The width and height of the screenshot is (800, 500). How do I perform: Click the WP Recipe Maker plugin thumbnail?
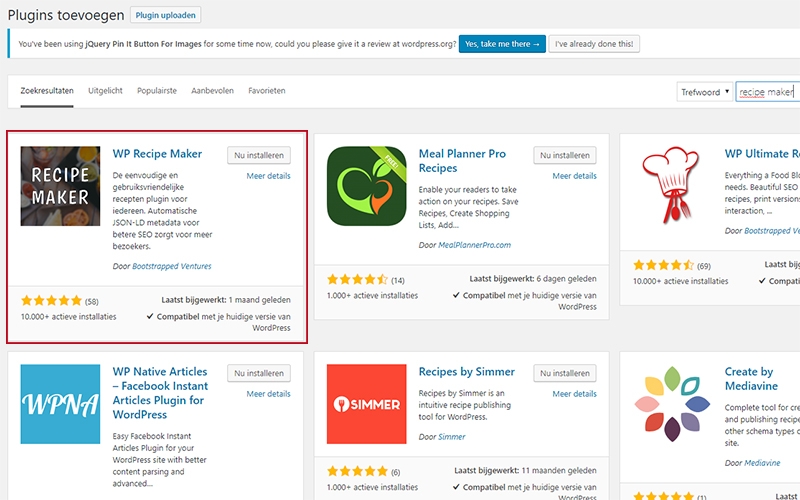[60, 186]
